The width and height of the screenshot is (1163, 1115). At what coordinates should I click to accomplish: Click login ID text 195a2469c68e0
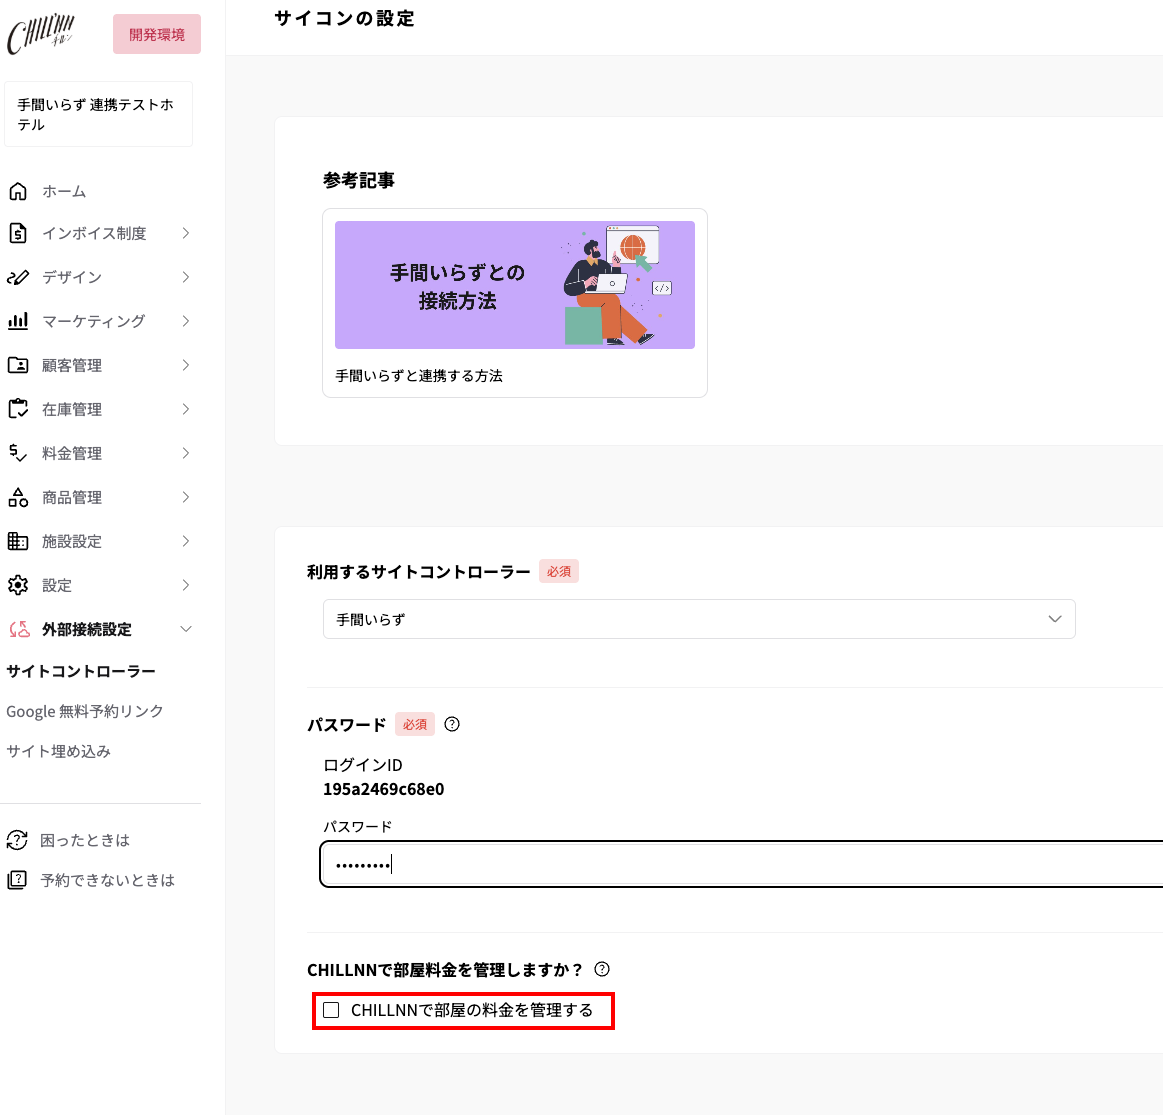point(383,789)
